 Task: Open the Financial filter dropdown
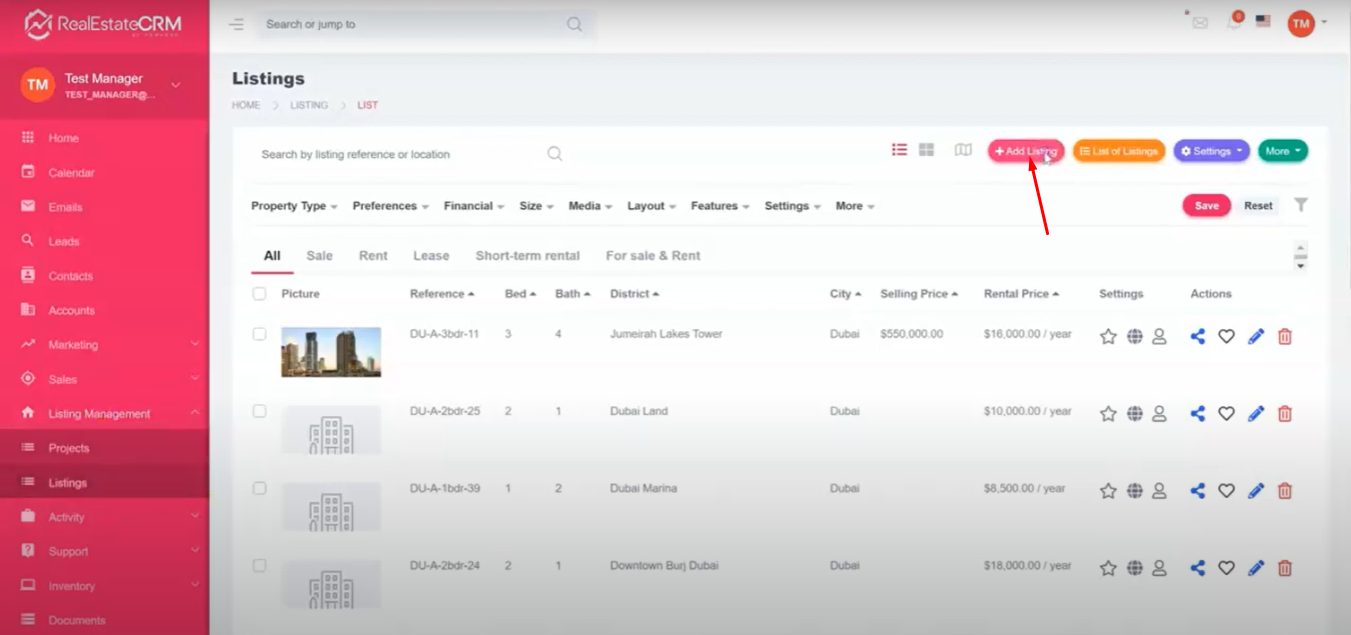tap(473, 206)
